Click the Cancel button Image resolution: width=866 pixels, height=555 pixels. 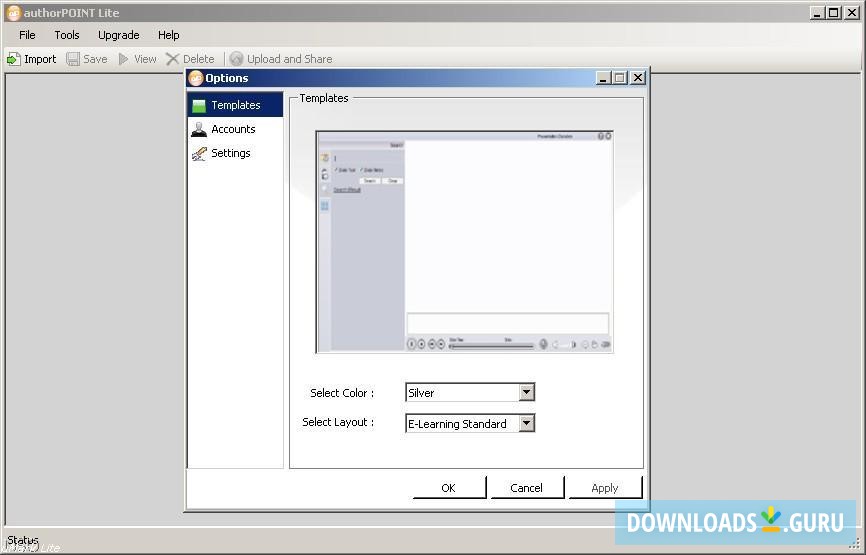coord(527,488)
